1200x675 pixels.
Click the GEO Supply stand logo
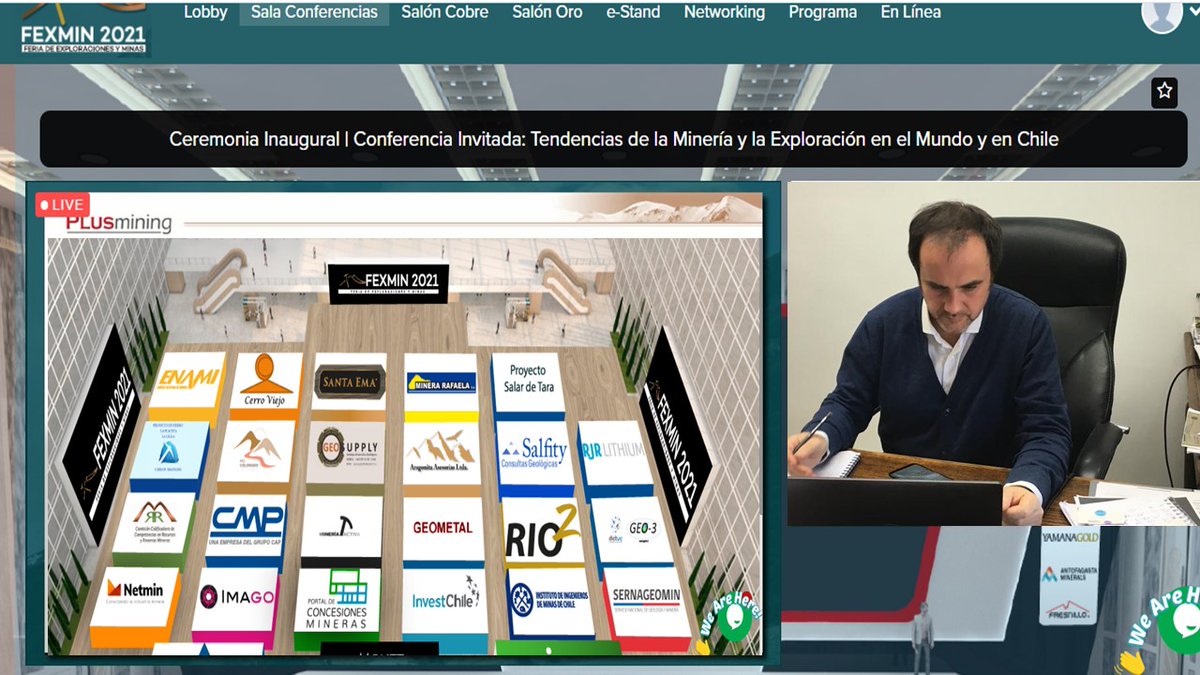(346, 451)
